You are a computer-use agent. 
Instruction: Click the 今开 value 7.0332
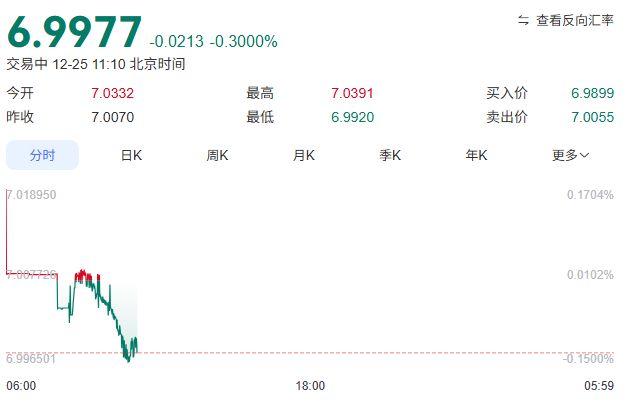(x=113, y=93)
